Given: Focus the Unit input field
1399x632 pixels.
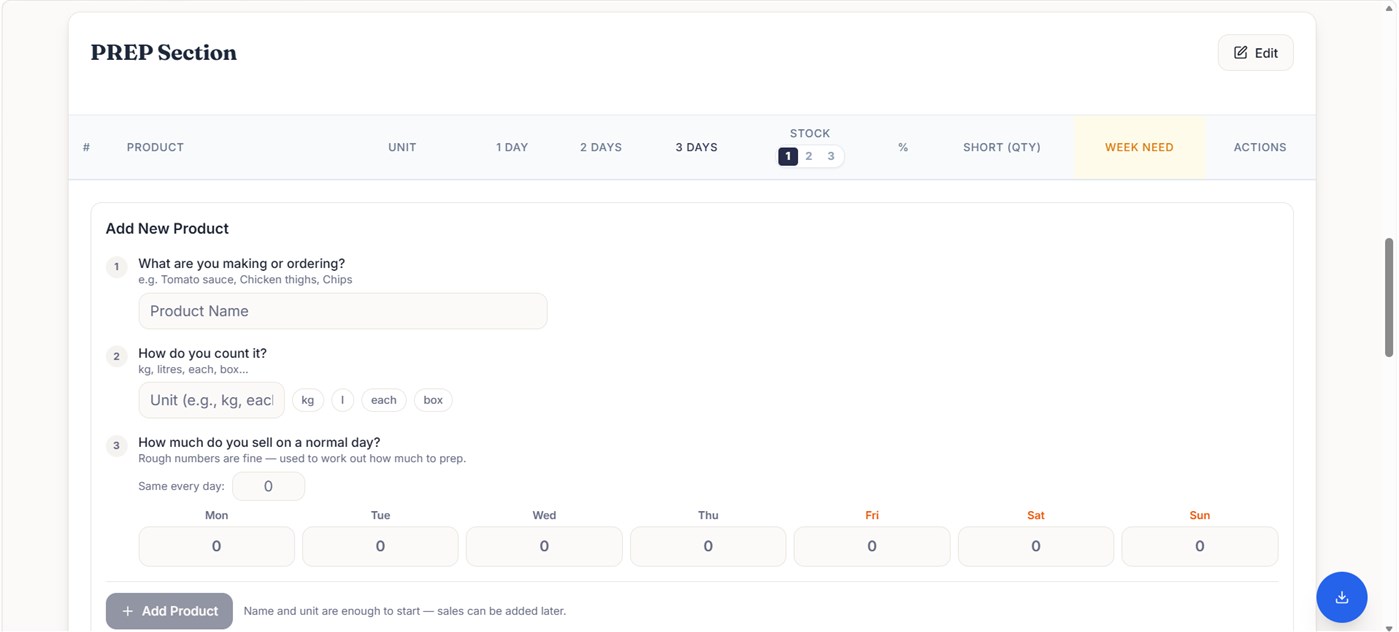Looking at the screenshot, I should tap(212, 400).
